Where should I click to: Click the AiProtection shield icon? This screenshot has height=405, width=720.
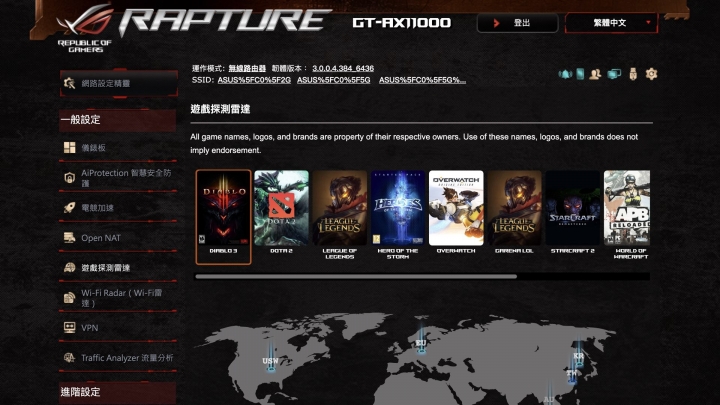click(69, 178)
